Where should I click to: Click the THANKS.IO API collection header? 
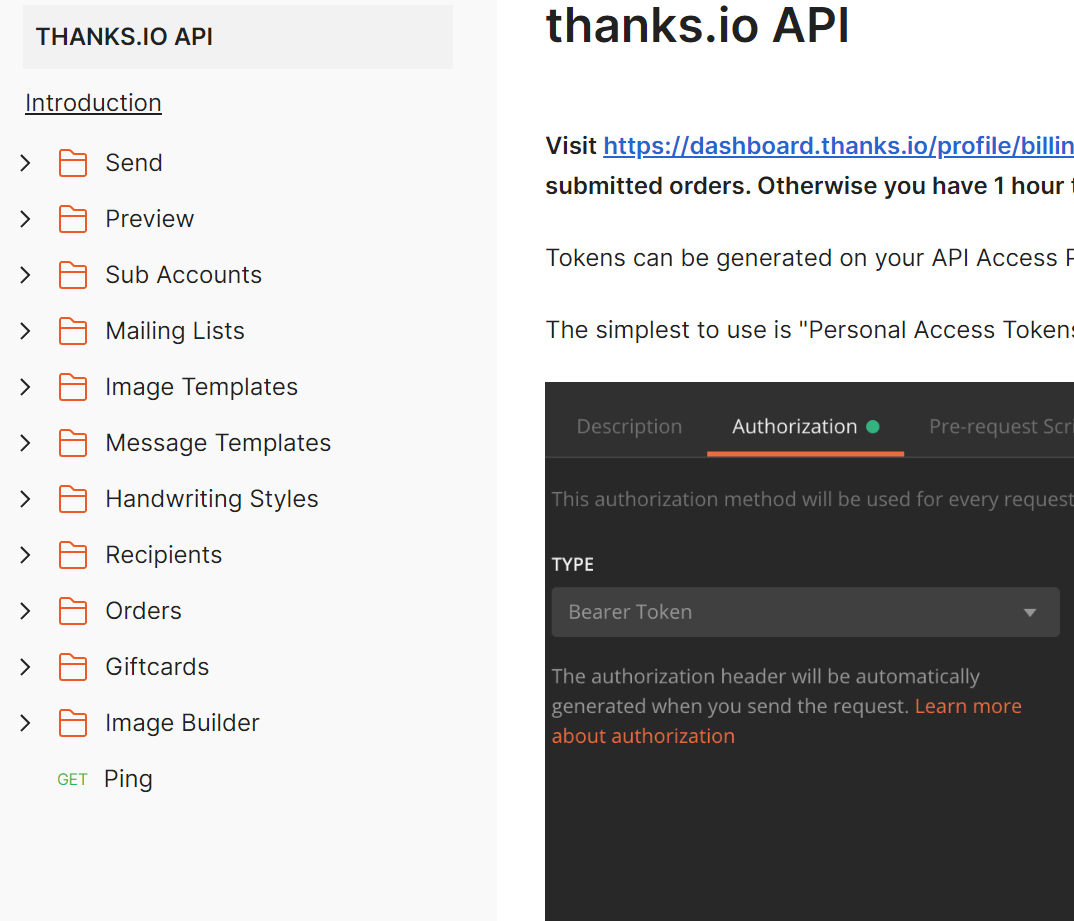238,37
